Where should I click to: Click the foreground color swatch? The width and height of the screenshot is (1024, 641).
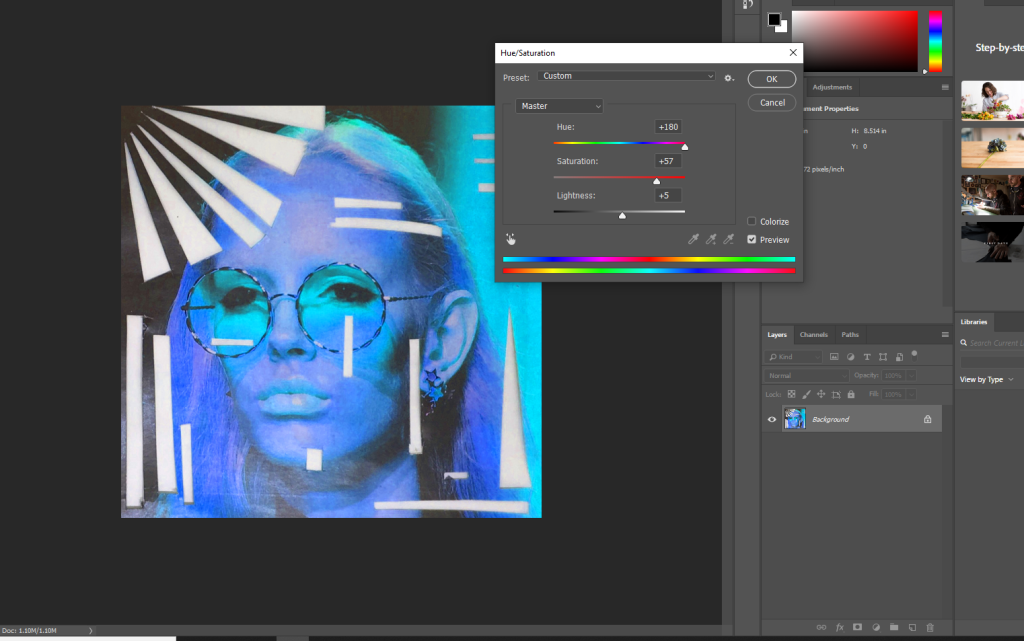click(x=774, y=20)
